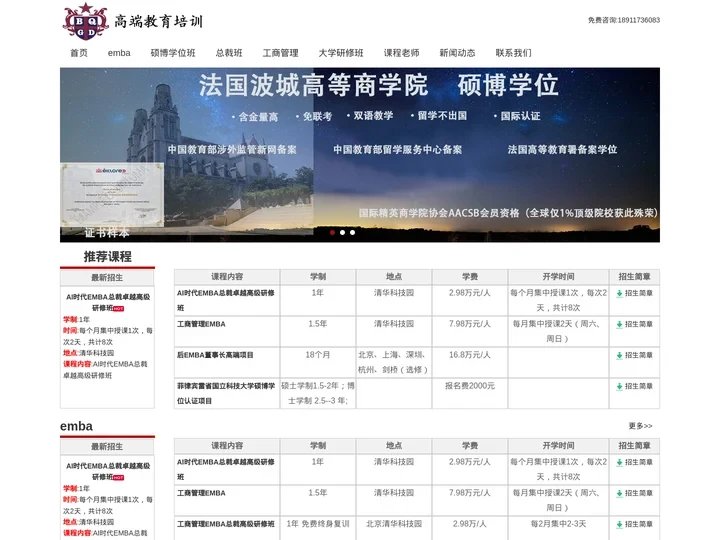The image size is (720, 540).
Task: Open 联系我们 navigation item
Action: click(513, 53)
